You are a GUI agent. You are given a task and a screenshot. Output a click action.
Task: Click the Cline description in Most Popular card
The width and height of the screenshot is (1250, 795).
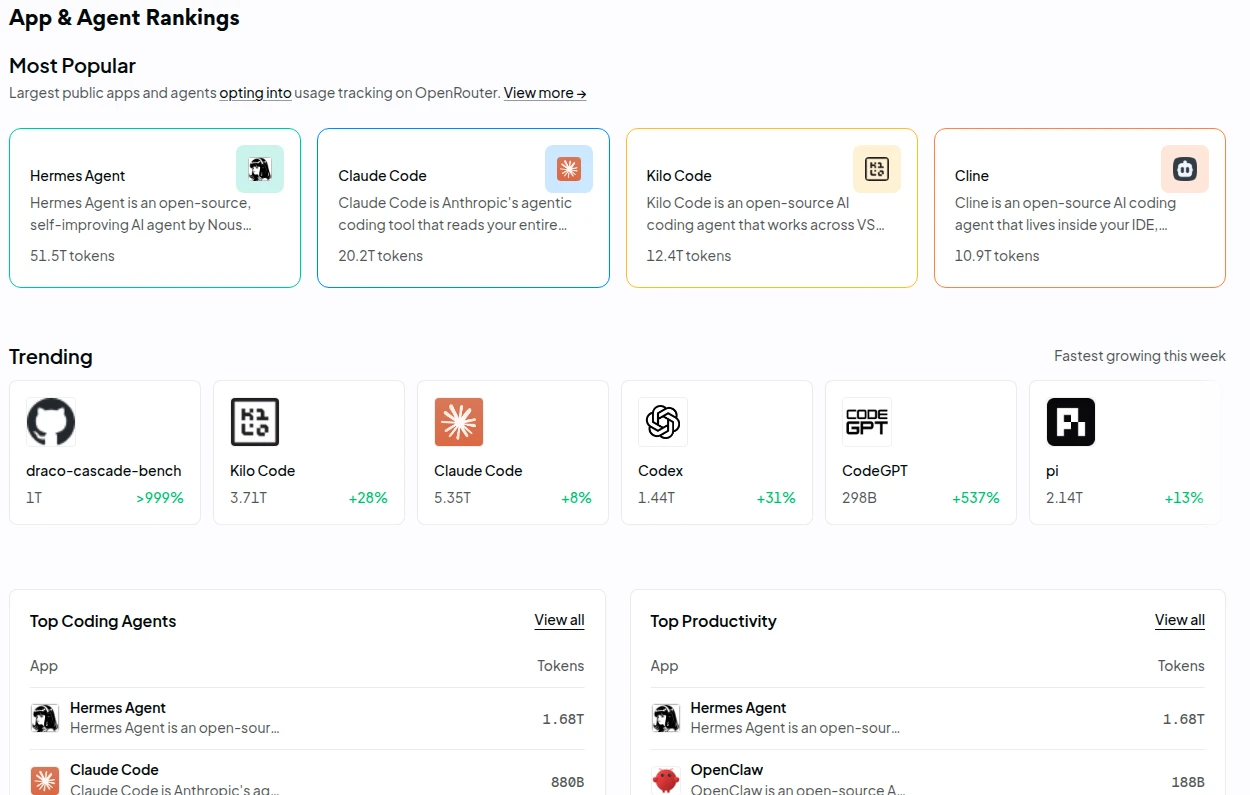pos(1066,214)
